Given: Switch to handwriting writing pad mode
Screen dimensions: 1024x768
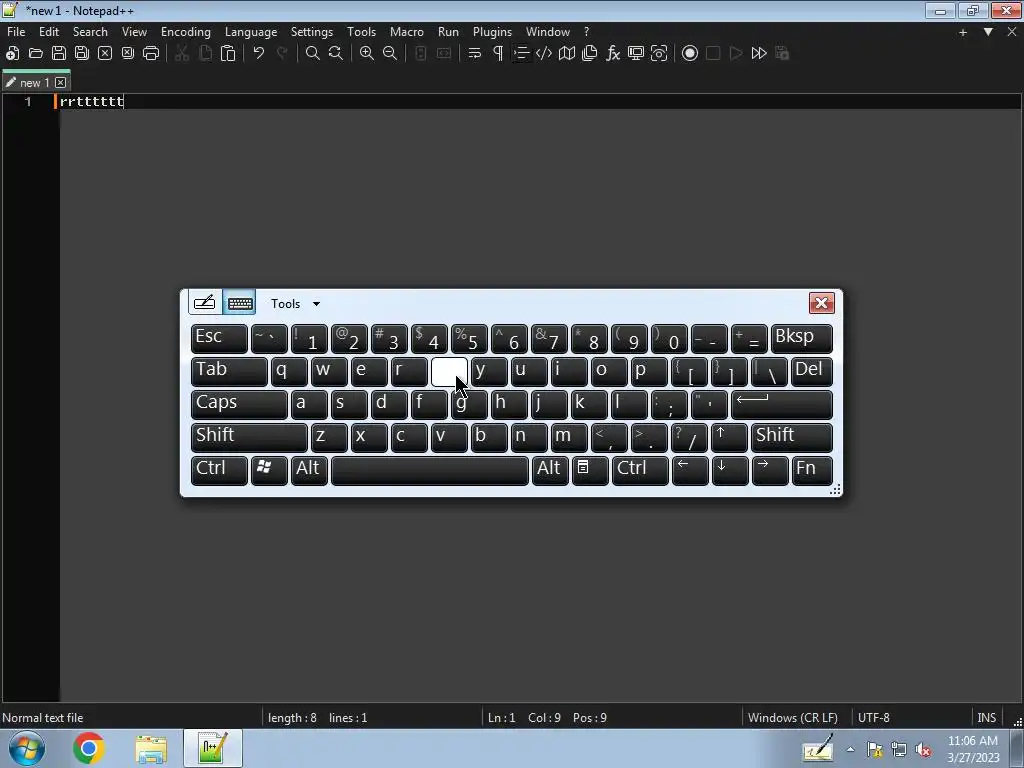Looking at the screenshot, I should click(x=204, y=302).
